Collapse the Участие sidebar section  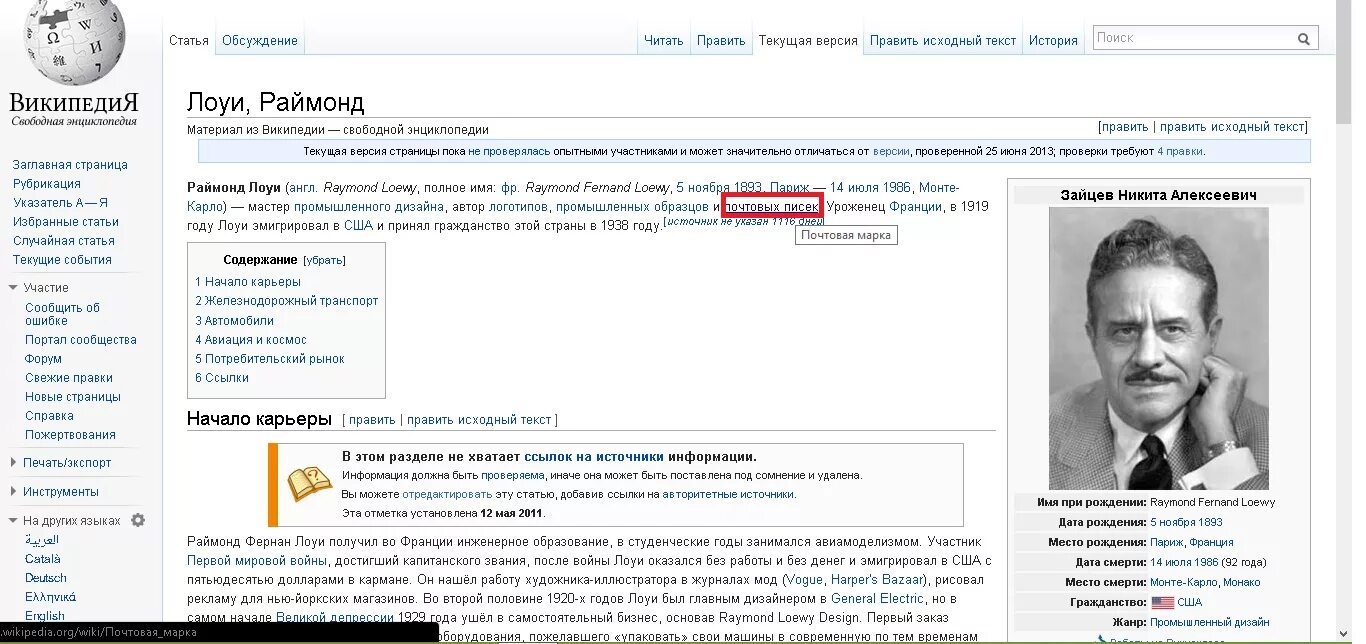14,288
